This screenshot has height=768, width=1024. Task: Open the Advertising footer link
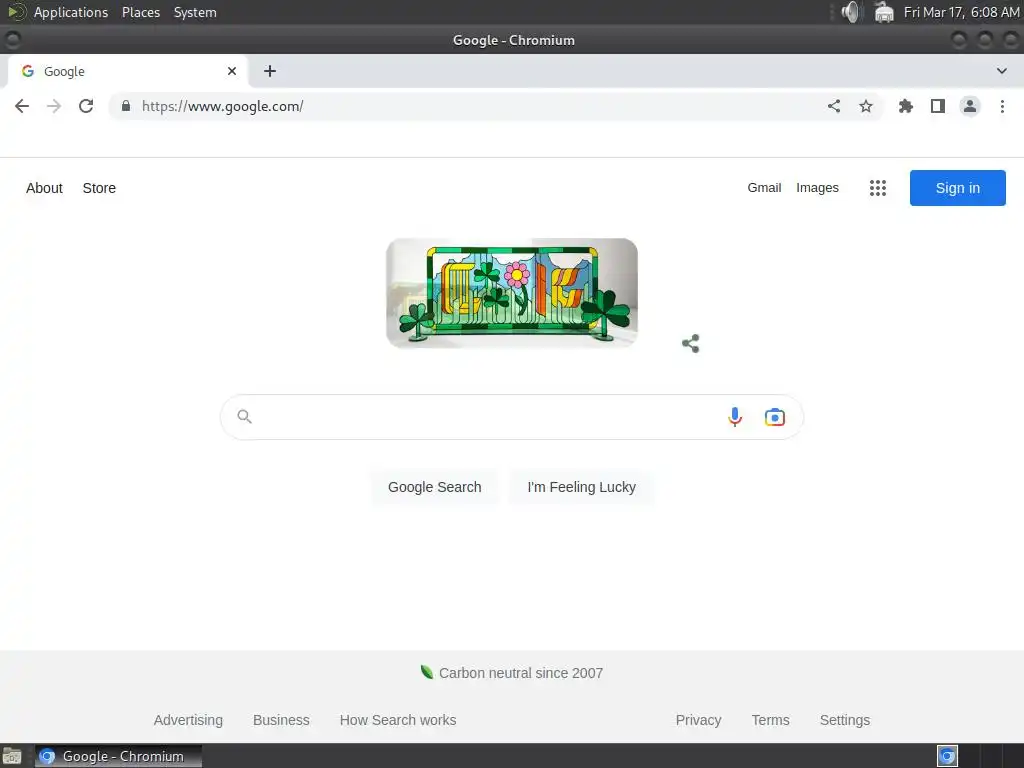click(x=188, y=720)
